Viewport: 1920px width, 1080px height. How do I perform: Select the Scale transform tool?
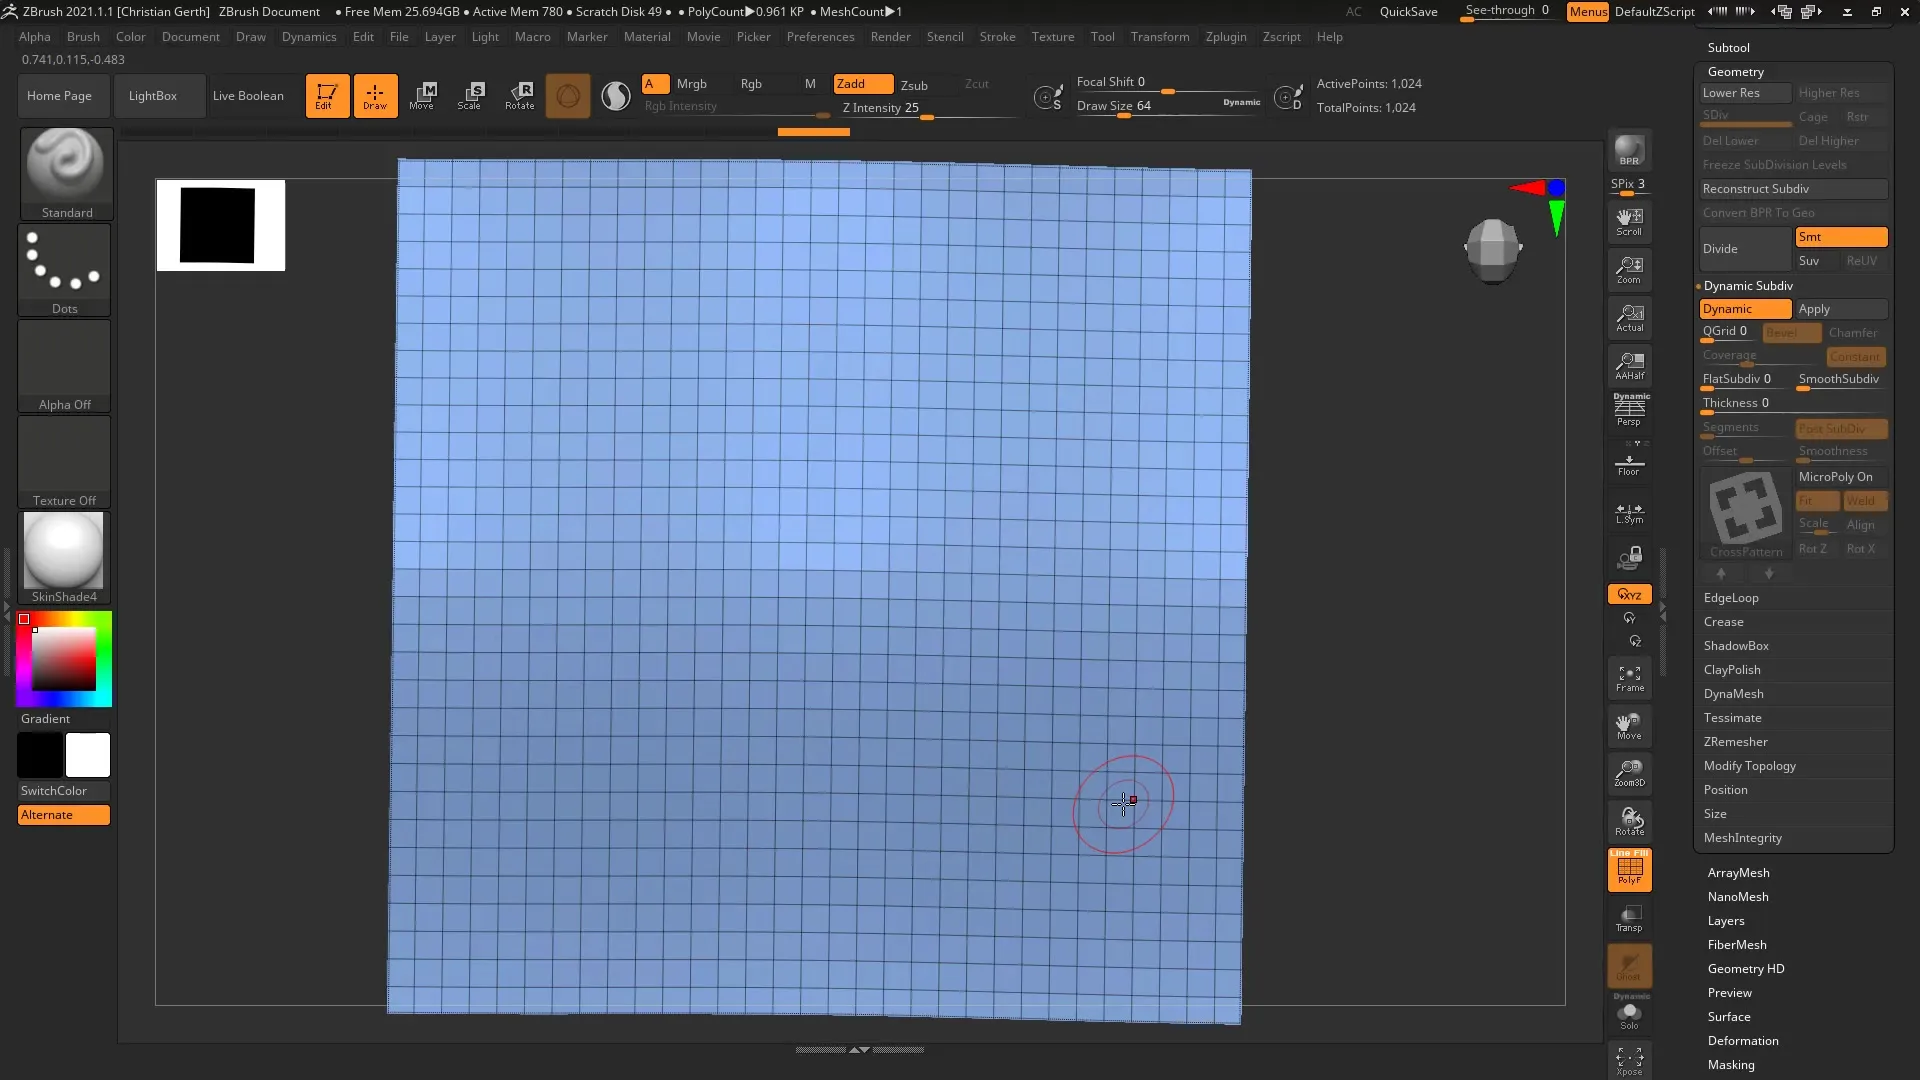pyautogui.click(x=470, y=96)
